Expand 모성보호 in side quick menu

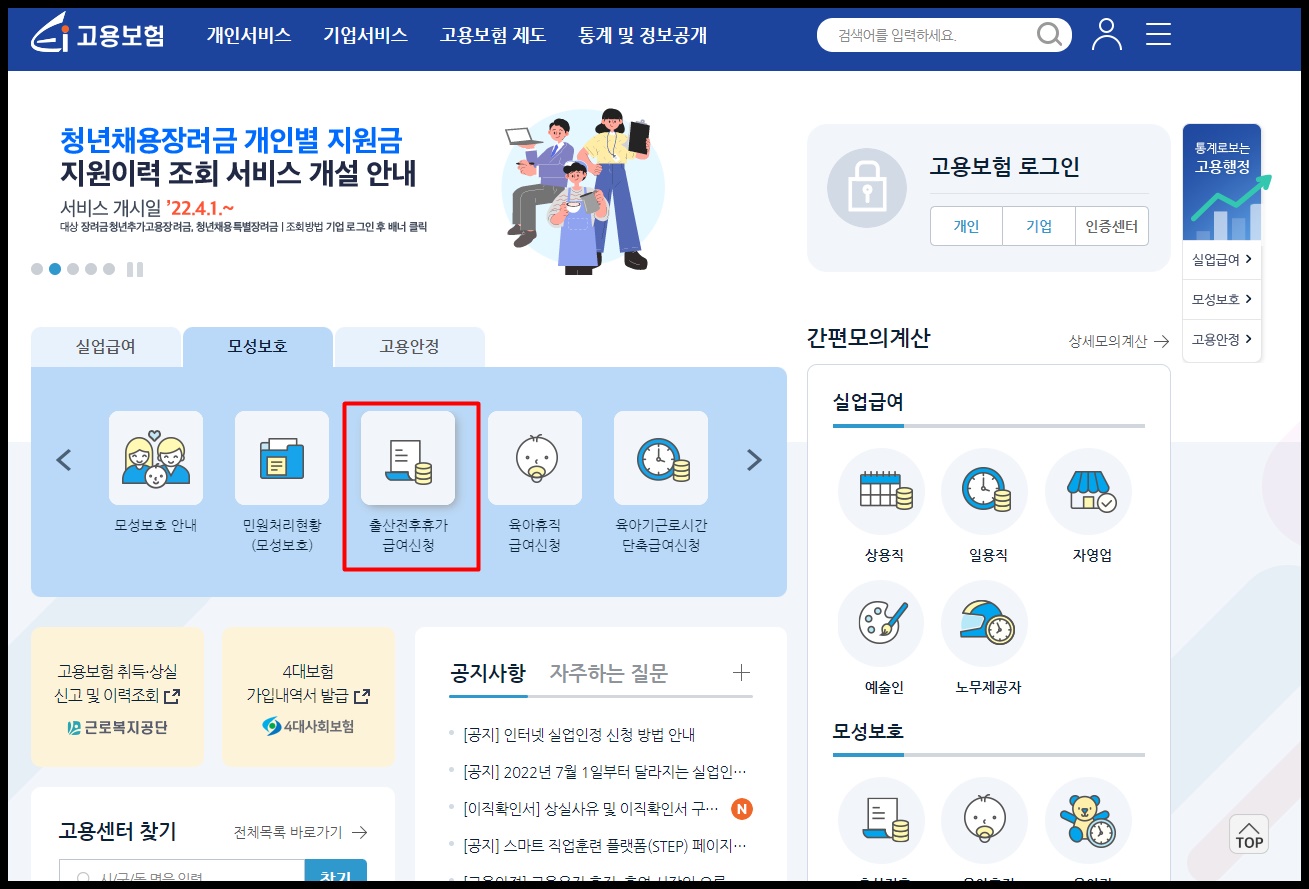1222,300
